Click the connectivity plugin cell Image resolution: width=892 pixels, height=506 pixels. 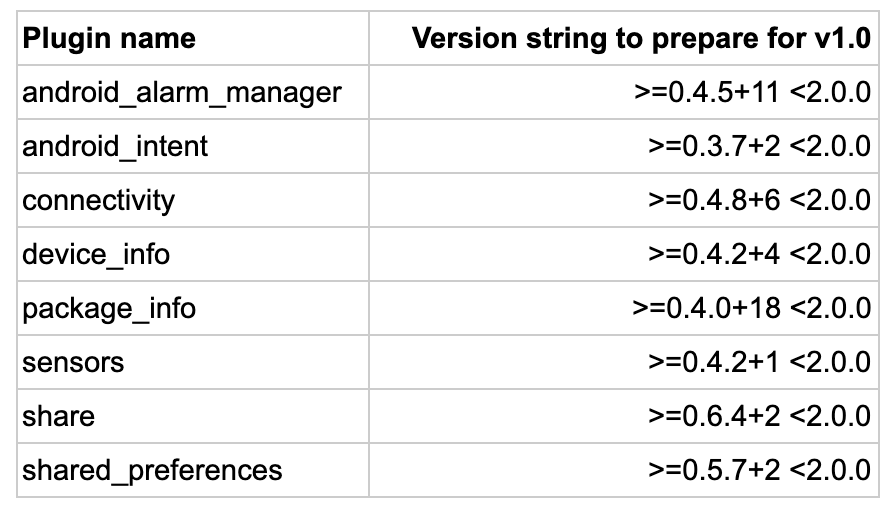point(193,200)
